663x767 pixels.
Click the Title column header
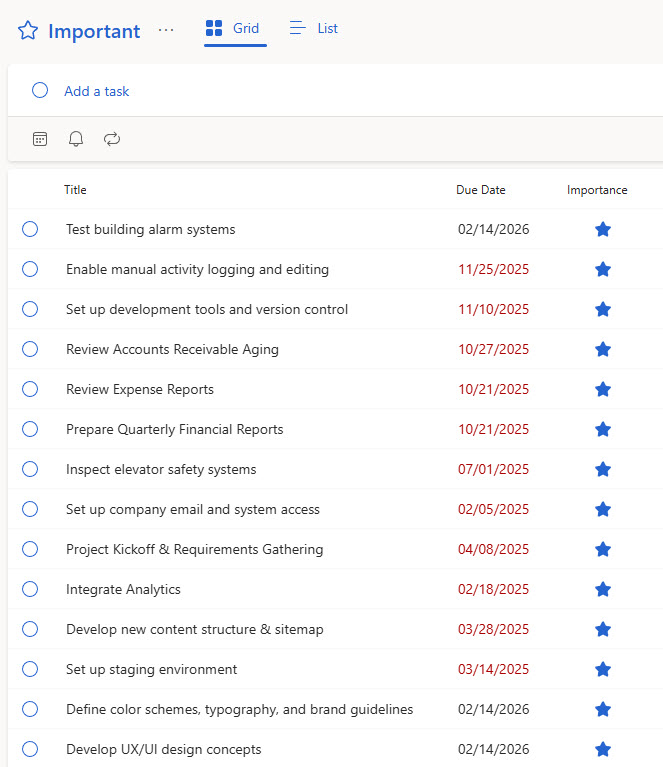75,190
